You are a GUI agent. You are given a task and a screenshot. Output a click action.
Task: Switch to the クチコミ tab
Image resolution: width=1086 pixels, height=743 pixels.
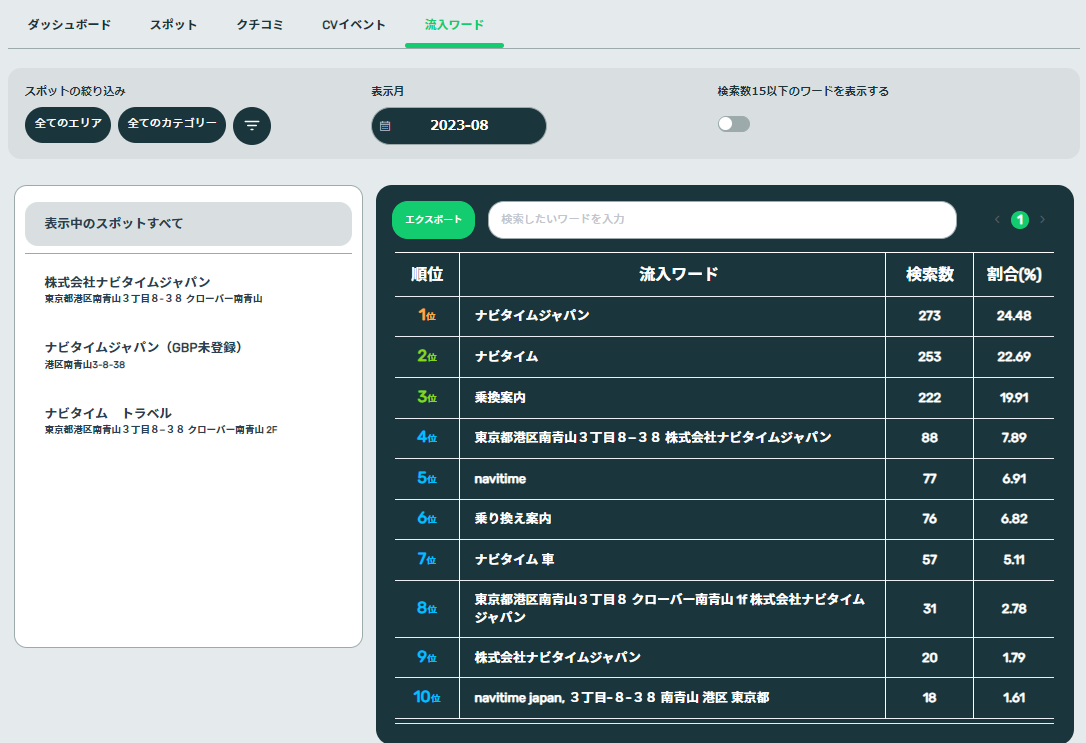pyautogui.click(x=260, y=25)
